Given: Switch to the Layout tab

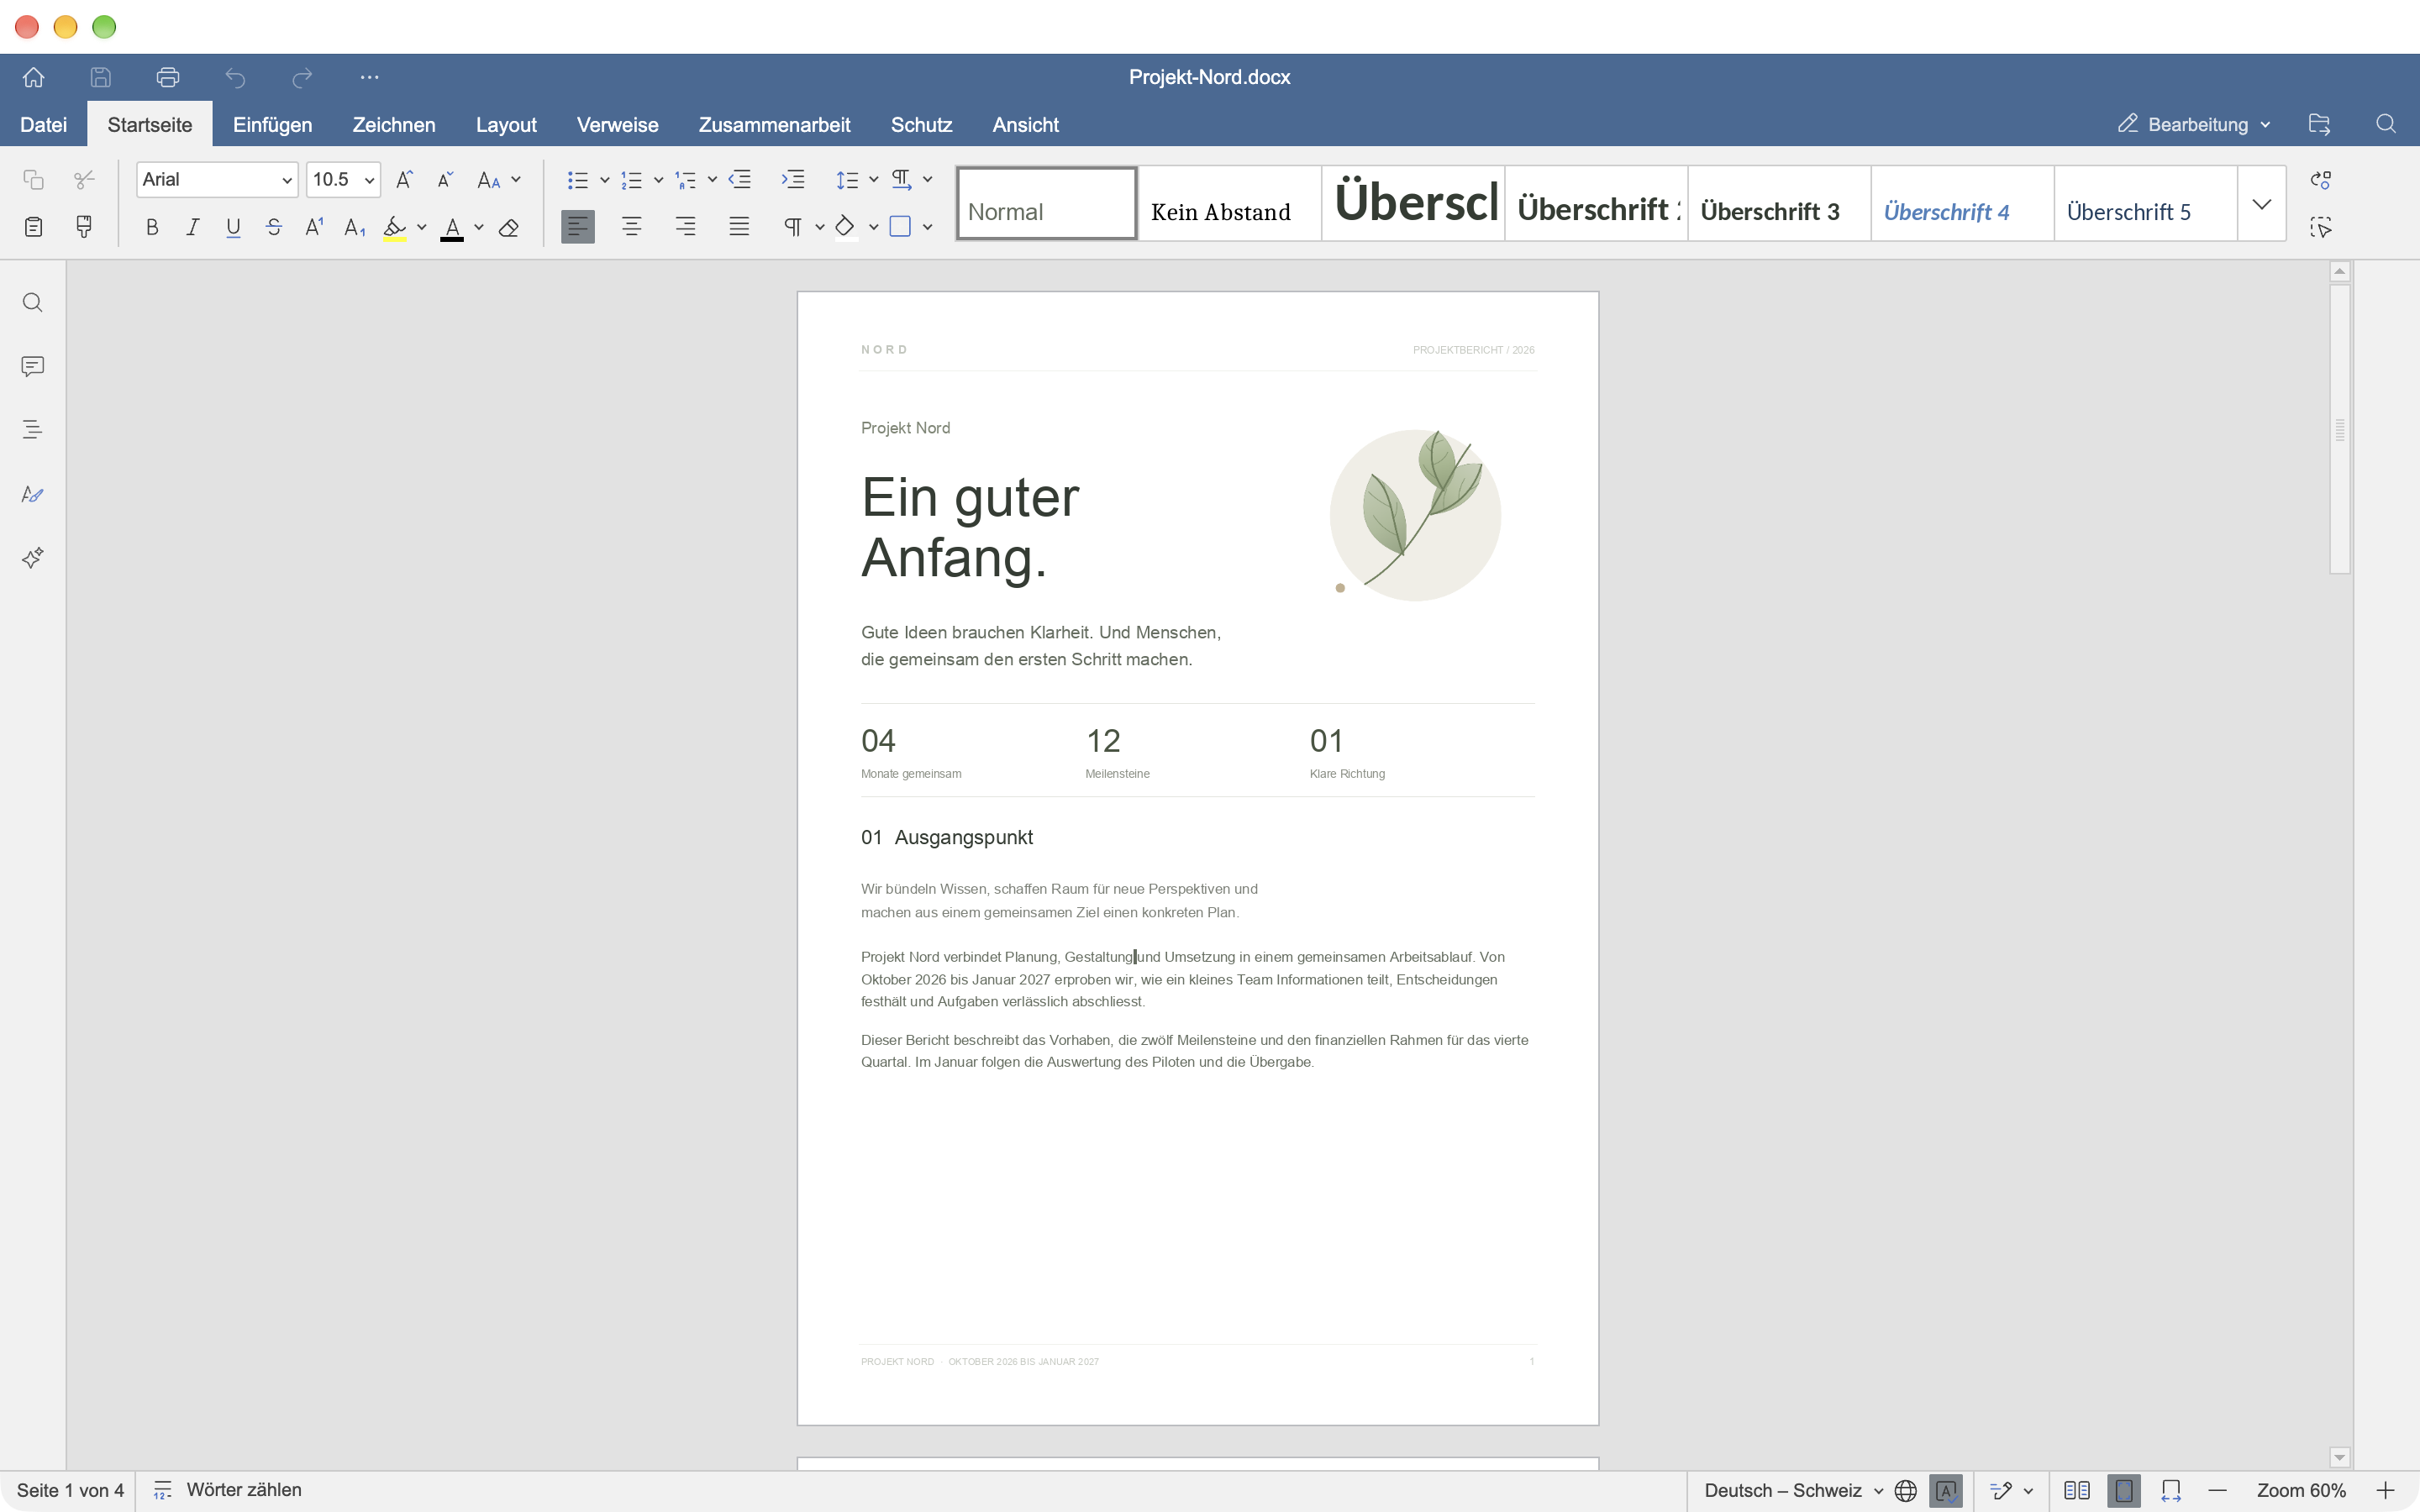Looking at the screenshot, I should point(506,124).
